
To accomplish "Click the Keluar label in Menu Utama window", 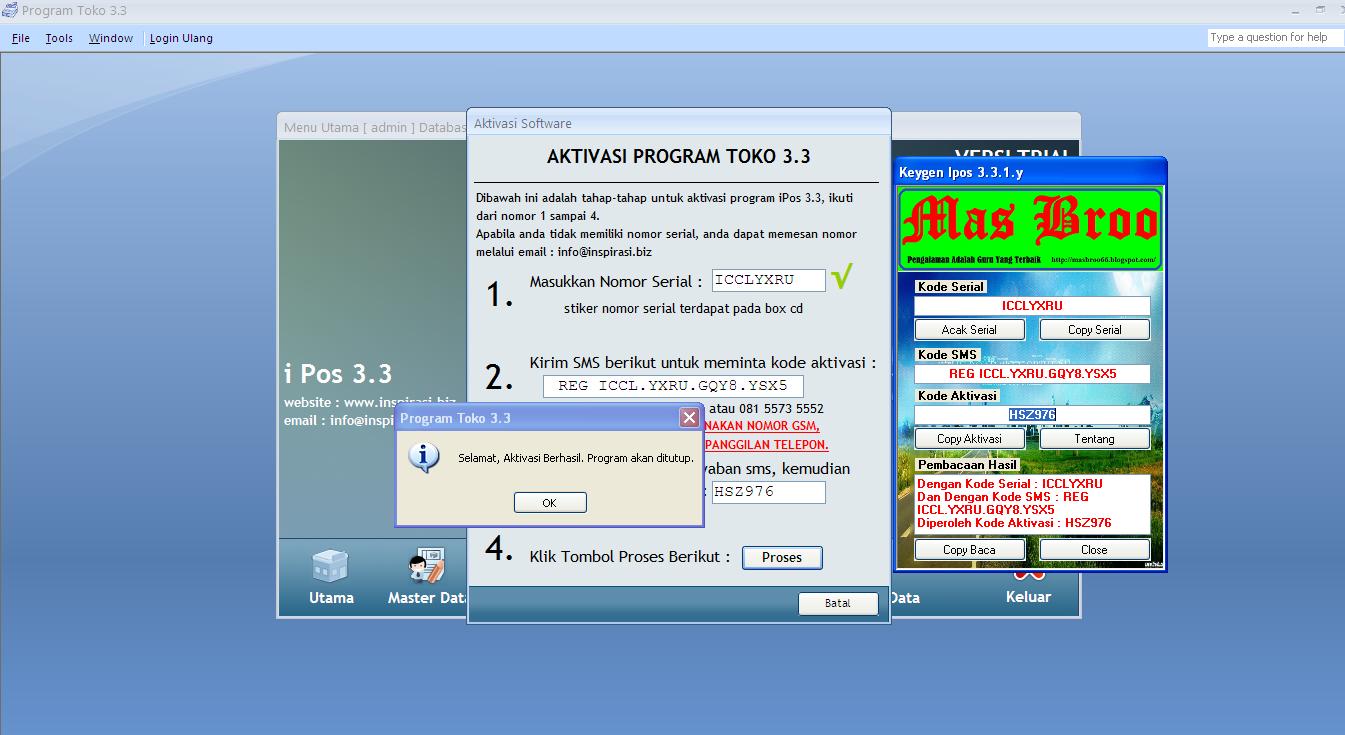I will (1028, 597).
